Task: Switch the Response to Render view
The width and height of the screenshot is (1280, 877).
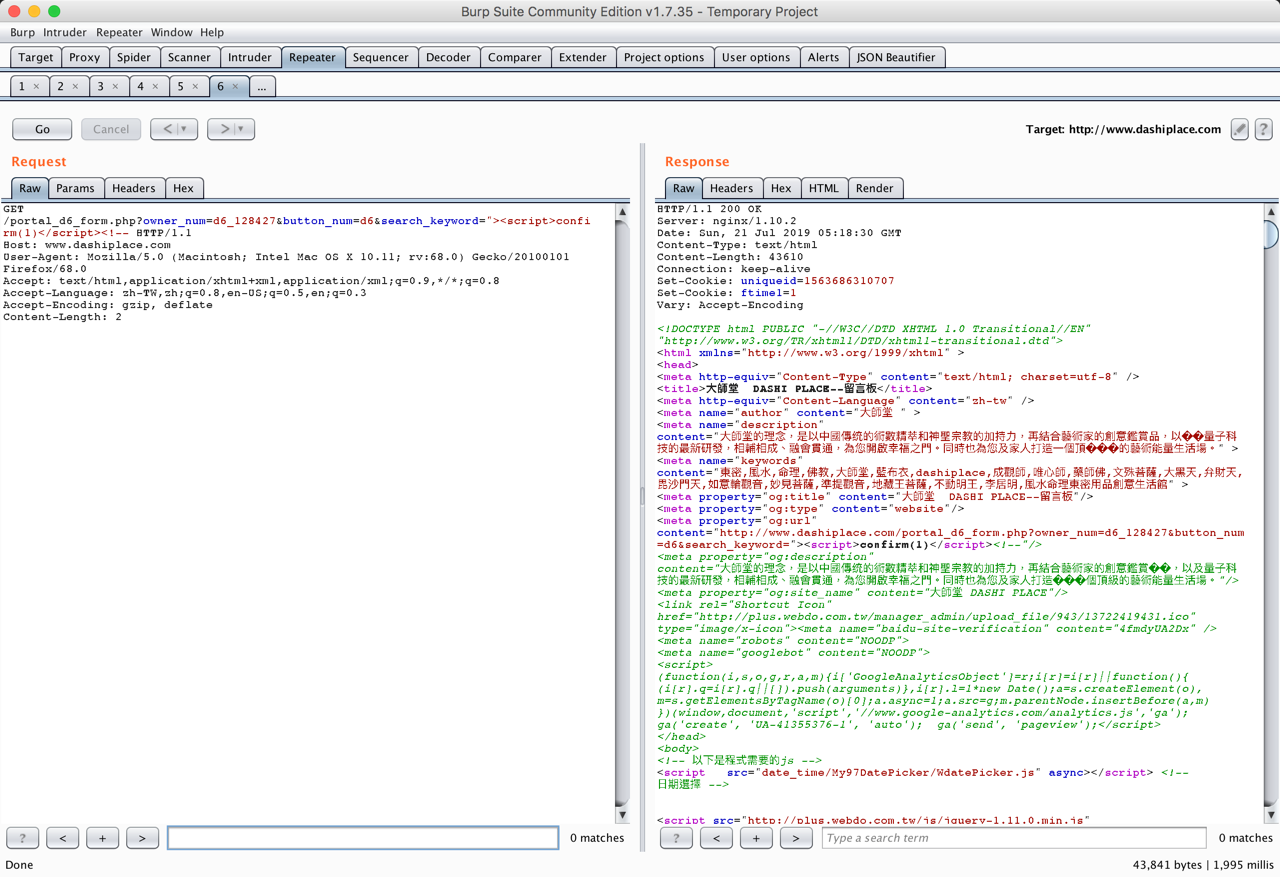Action: coord(875,188)
